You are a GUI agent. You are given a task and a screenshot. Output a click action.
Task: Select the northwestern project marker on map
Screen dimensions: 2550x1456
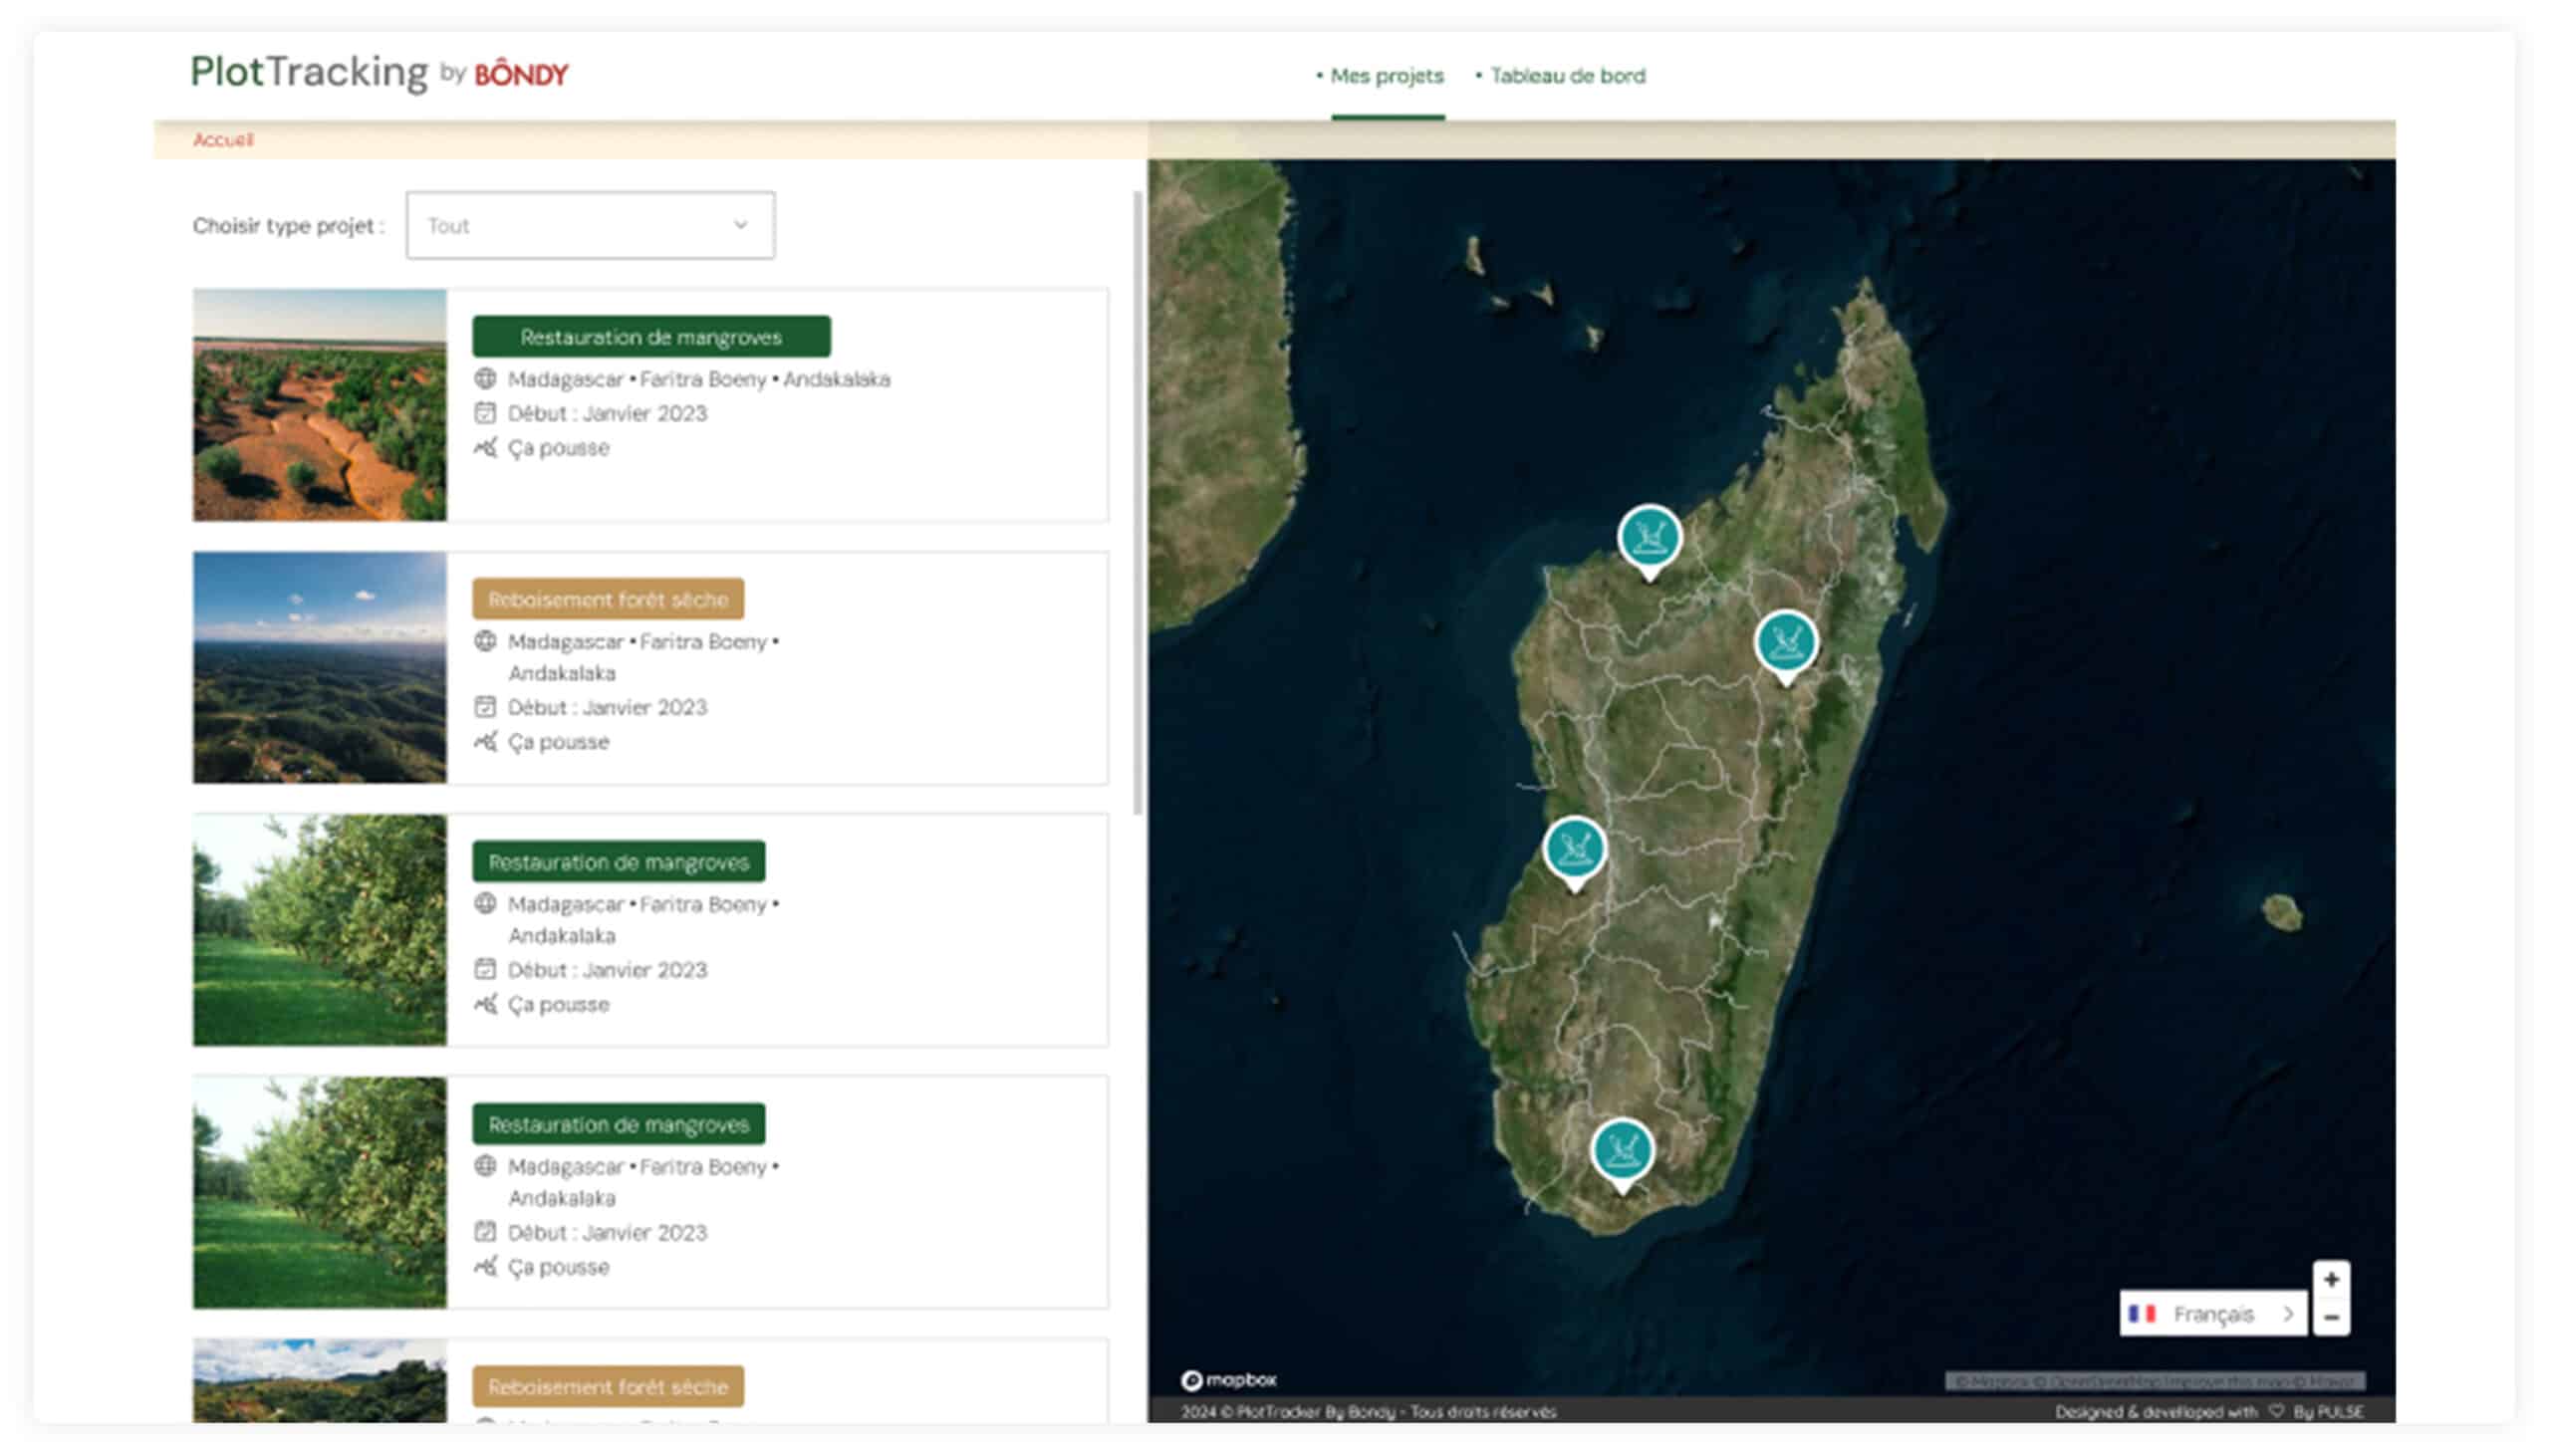point(1650,540)
